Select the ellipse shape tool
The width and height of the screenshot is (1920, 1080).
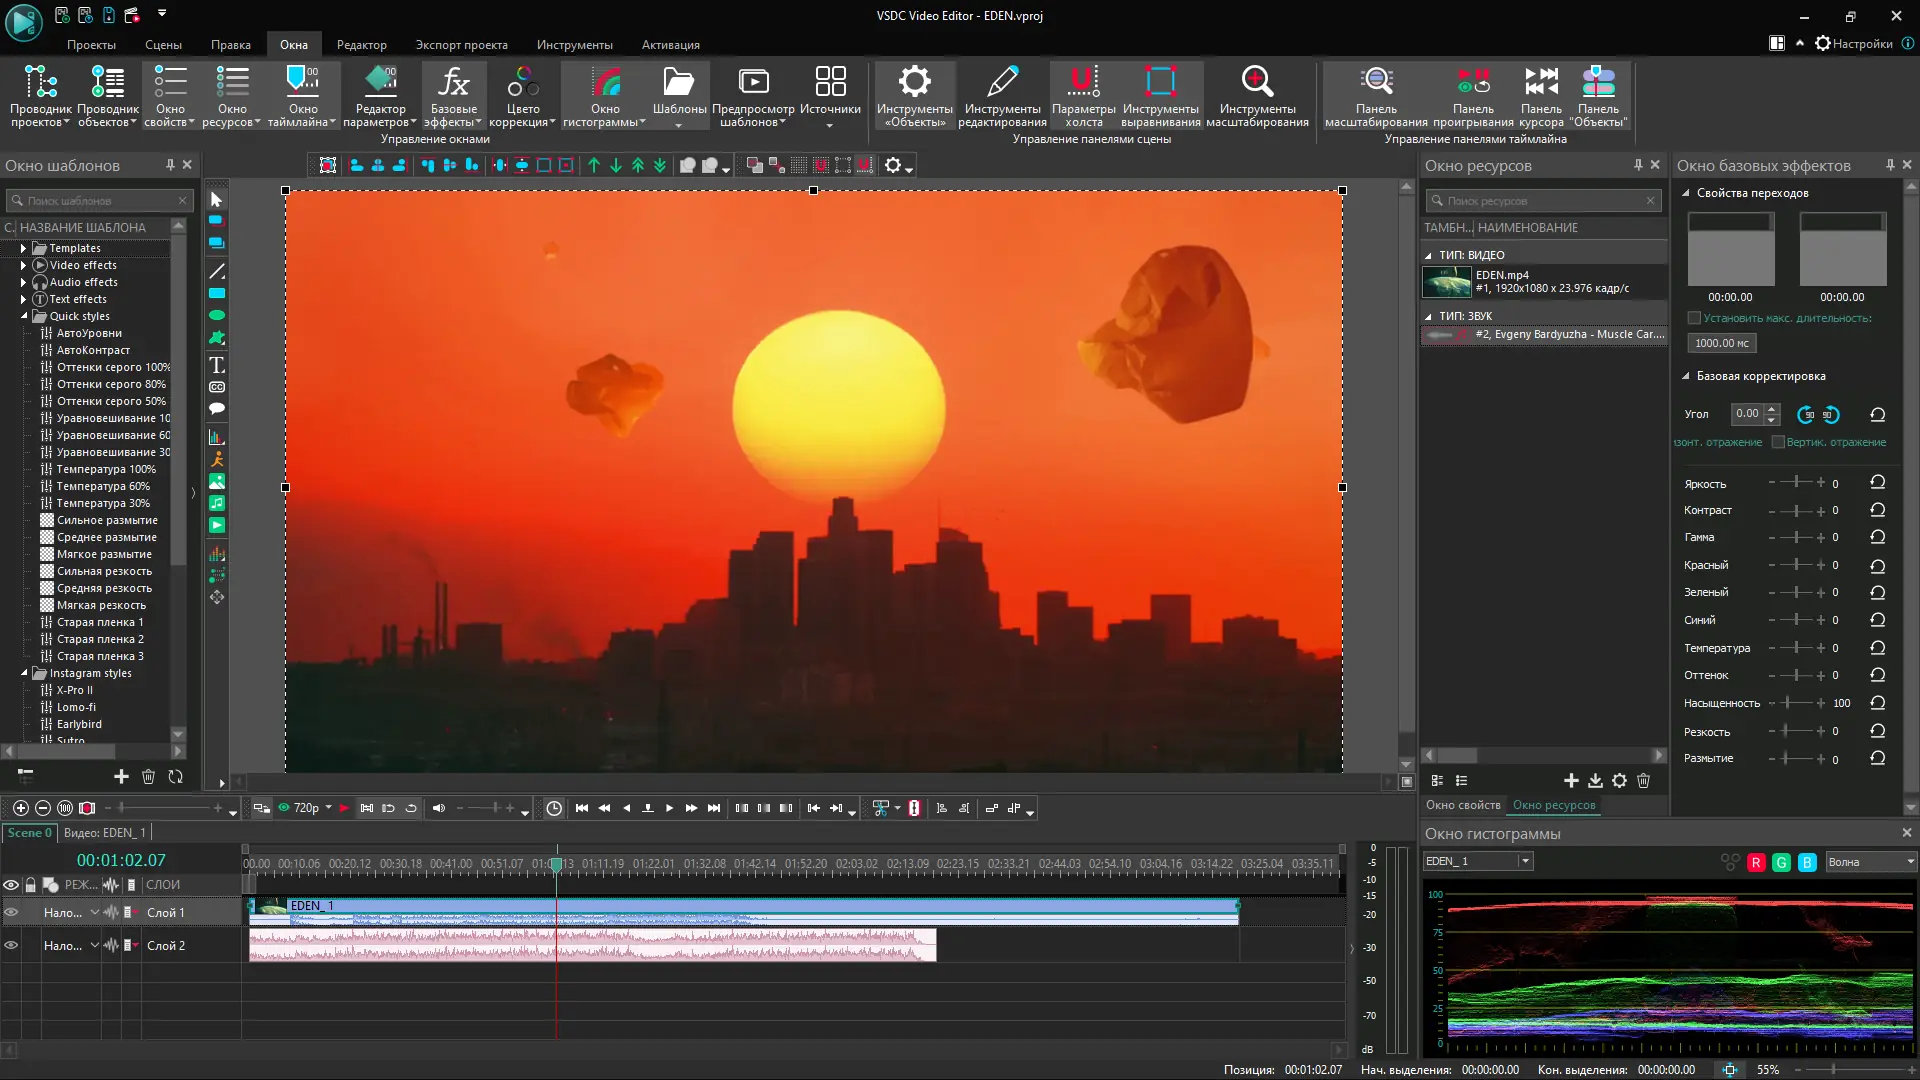click(x=217, y=316)
